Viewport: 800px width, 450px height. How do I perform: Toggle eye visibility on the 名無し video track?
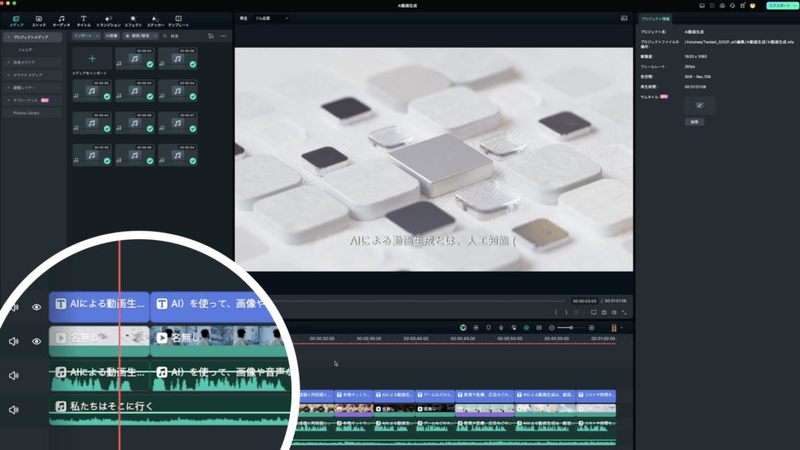[x=36, y=341]
